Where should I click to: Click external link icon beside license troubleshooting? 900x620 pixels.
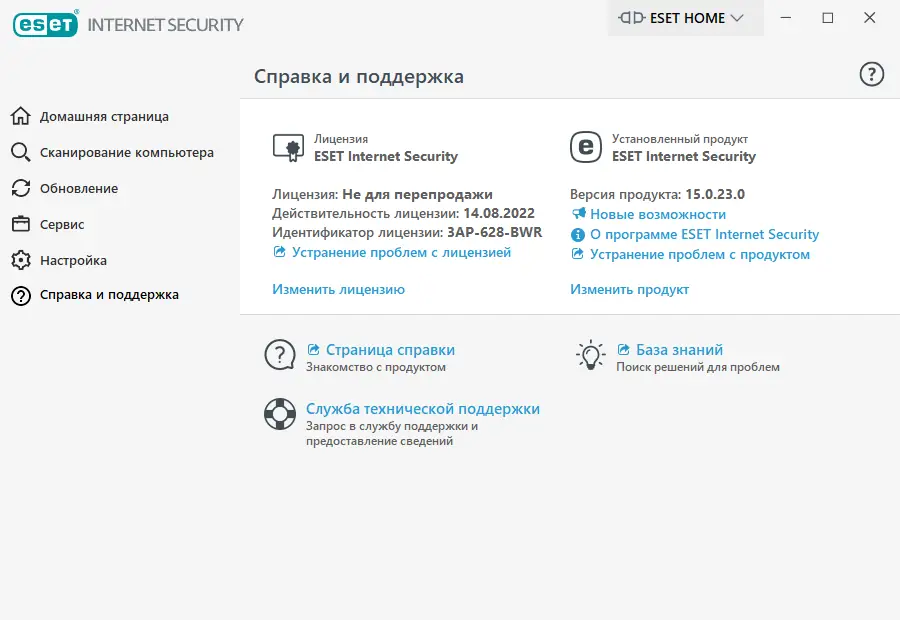(280, 251)
